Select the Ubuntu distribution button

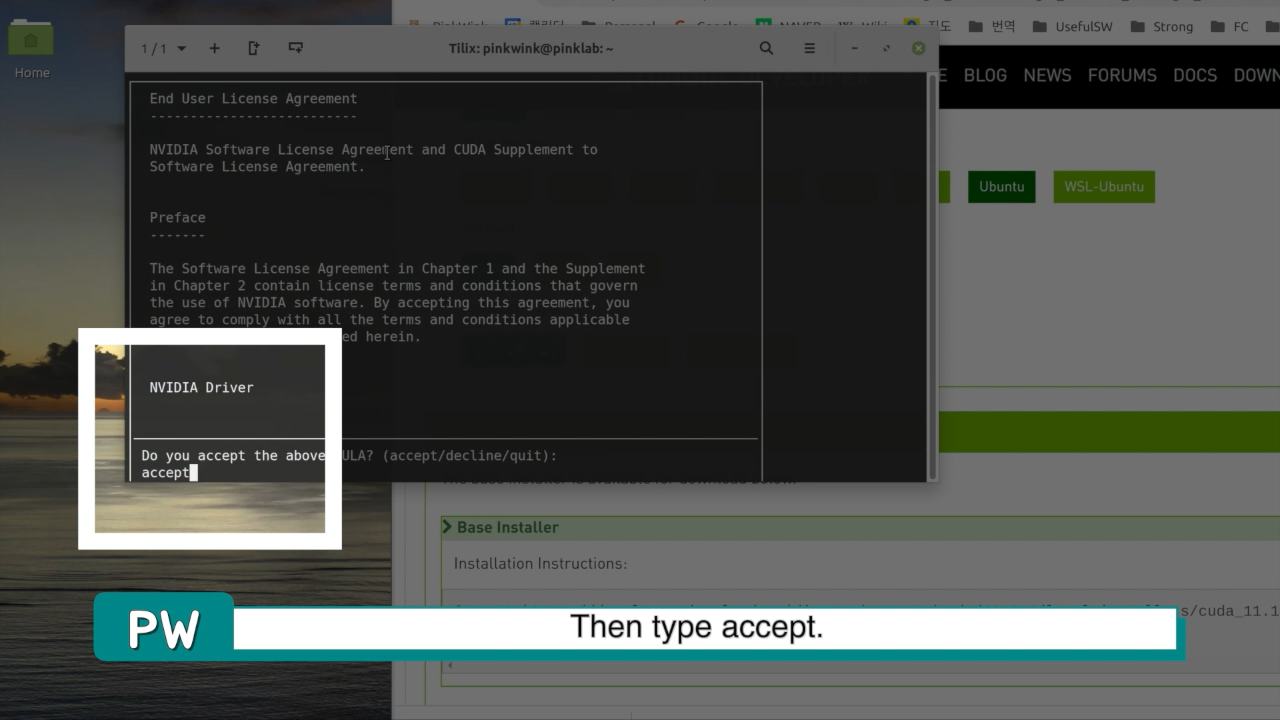1002,187
